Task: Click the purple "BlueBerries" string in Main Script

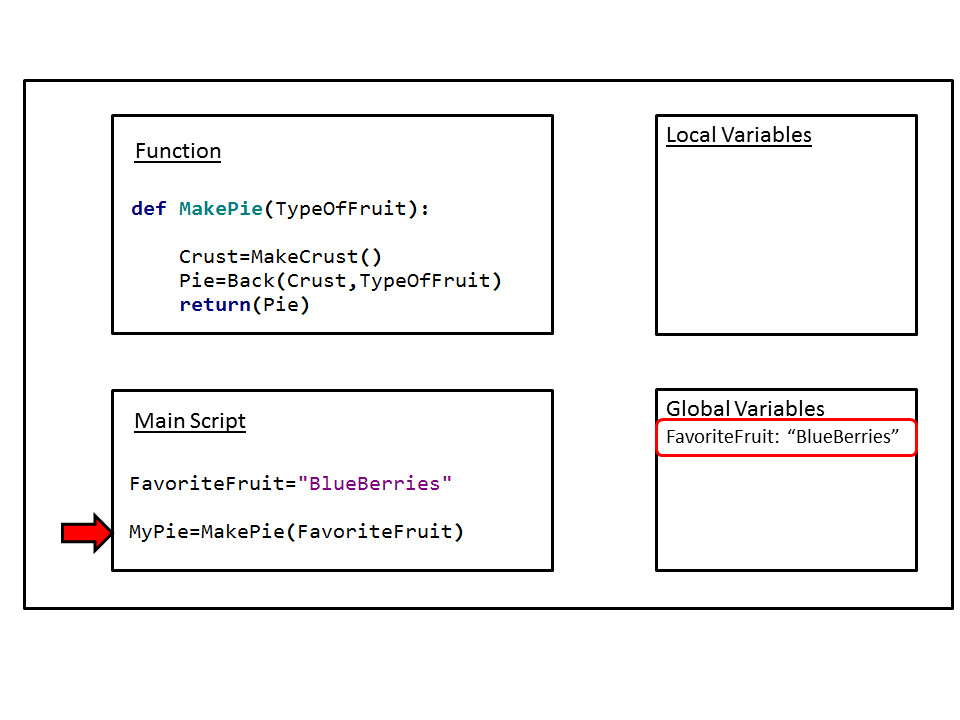Action: [375, 484]
